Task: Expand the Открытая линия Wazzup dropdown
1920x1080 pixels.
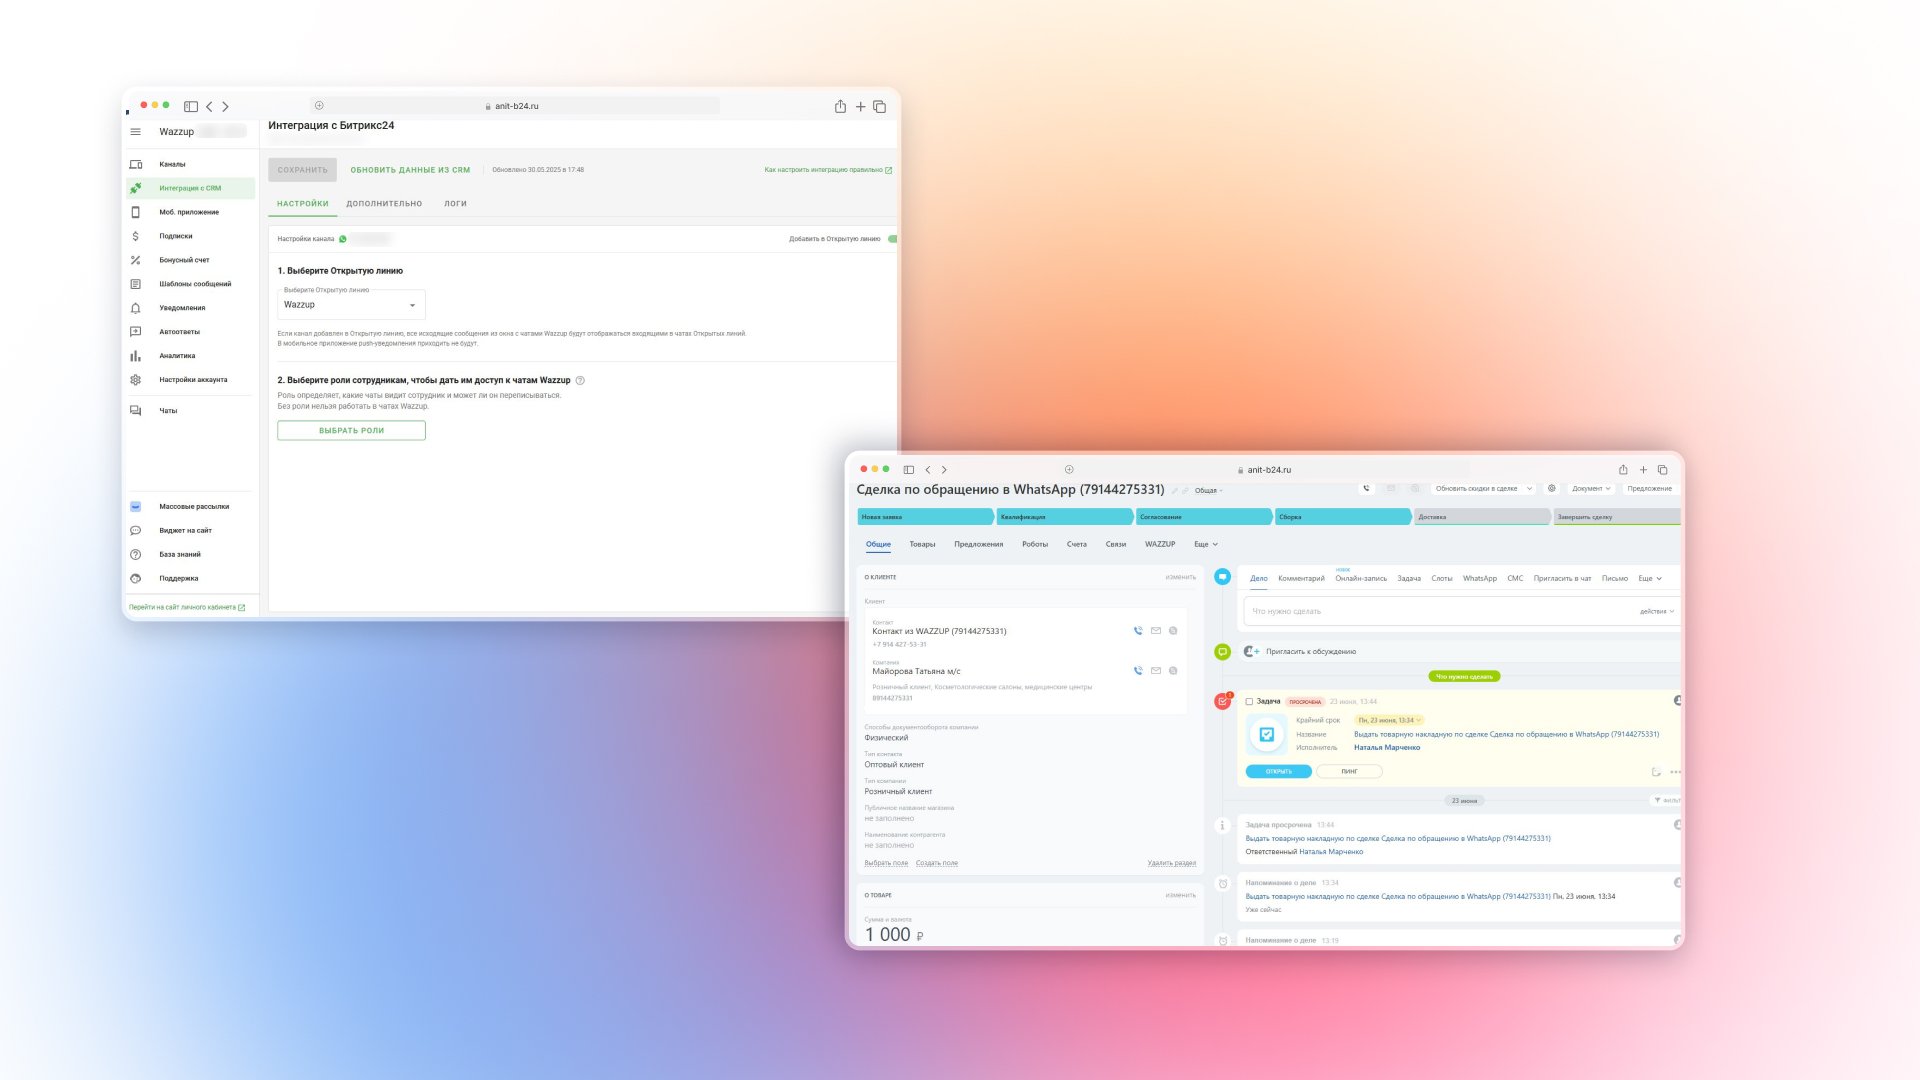Action: [351, 305]
